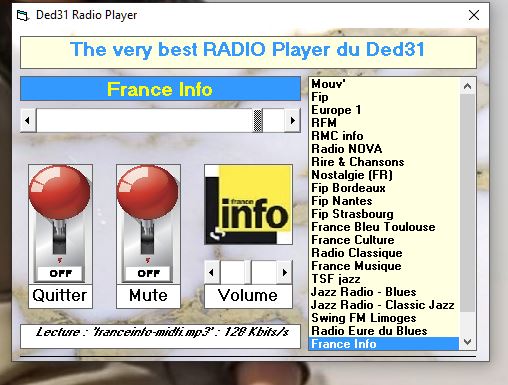Increase volume with the right arrow

click(x=284, y=272)
